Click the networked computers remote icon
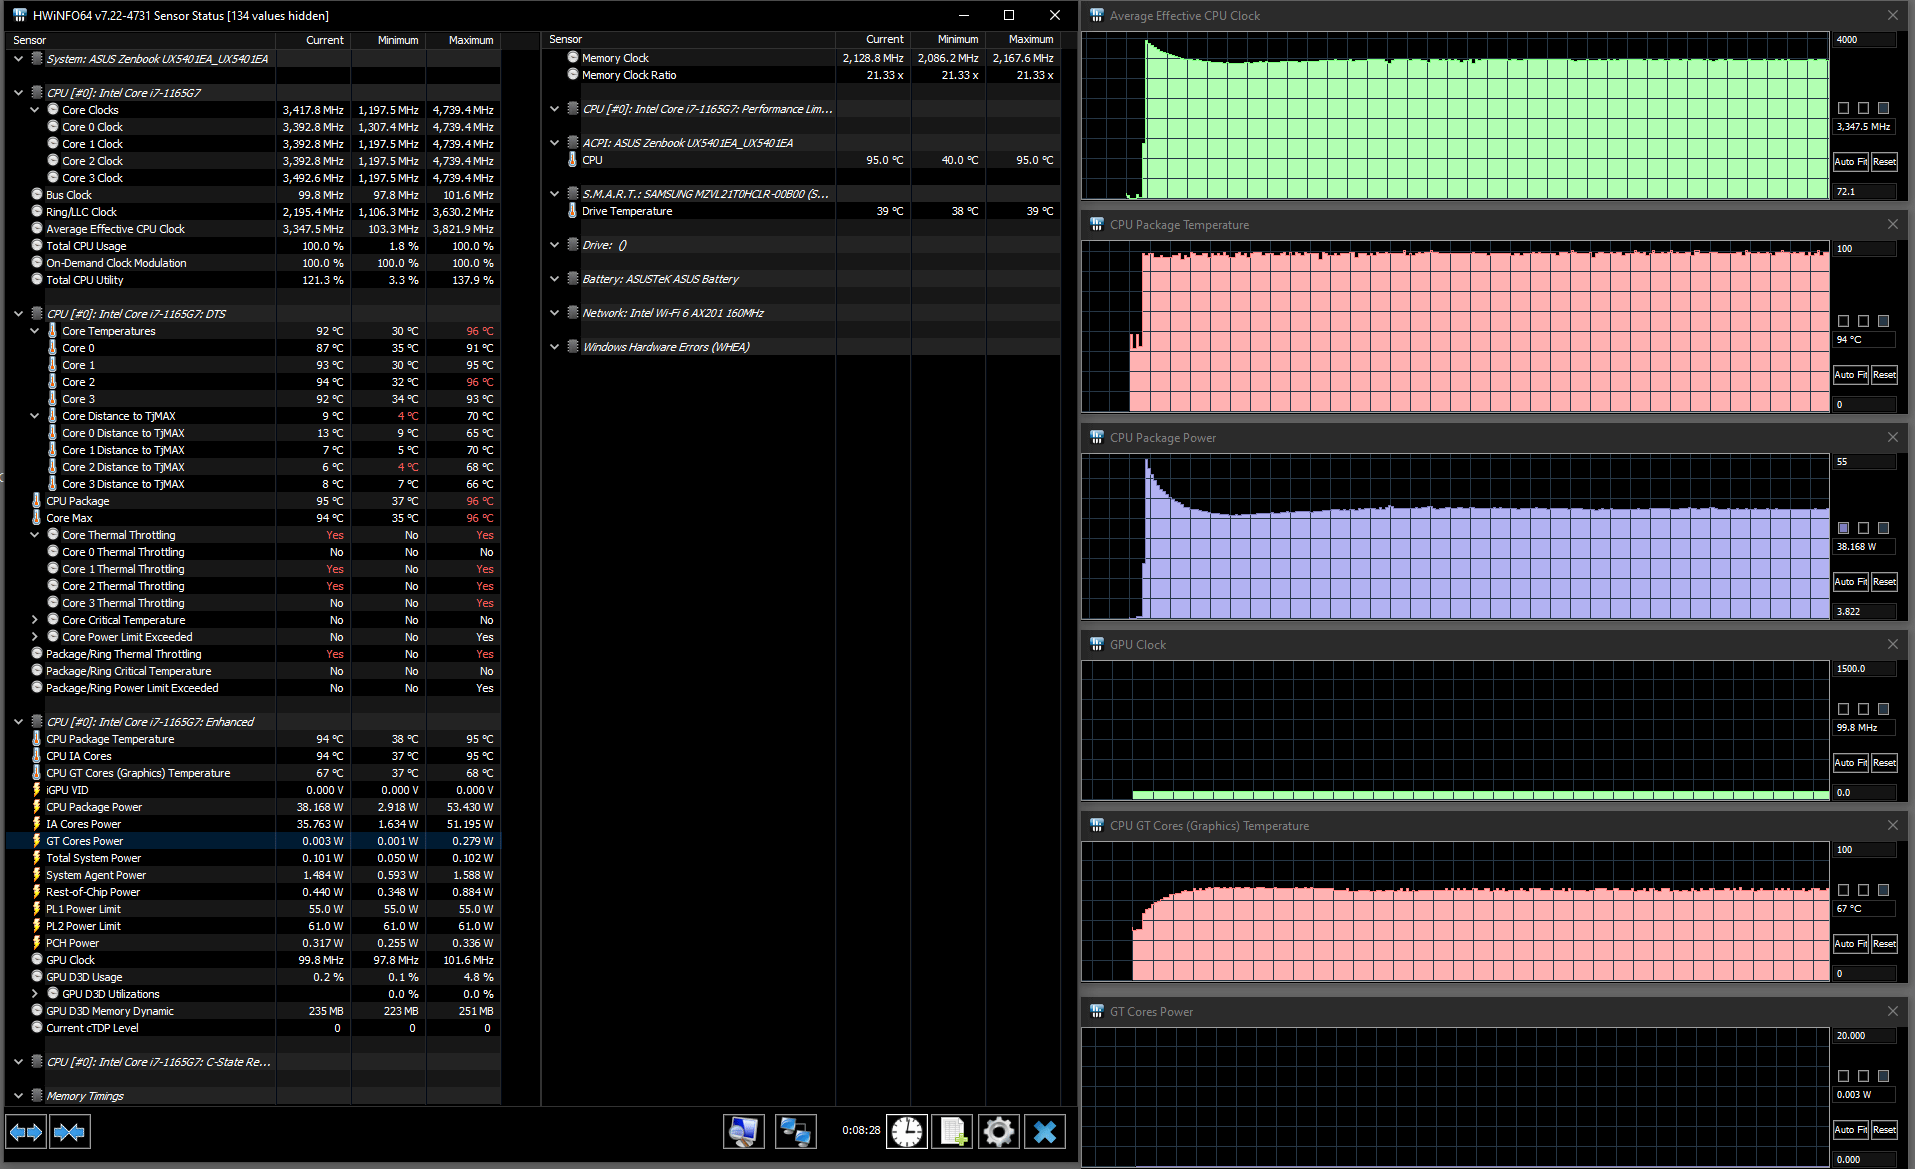 tap(795, 1132)
